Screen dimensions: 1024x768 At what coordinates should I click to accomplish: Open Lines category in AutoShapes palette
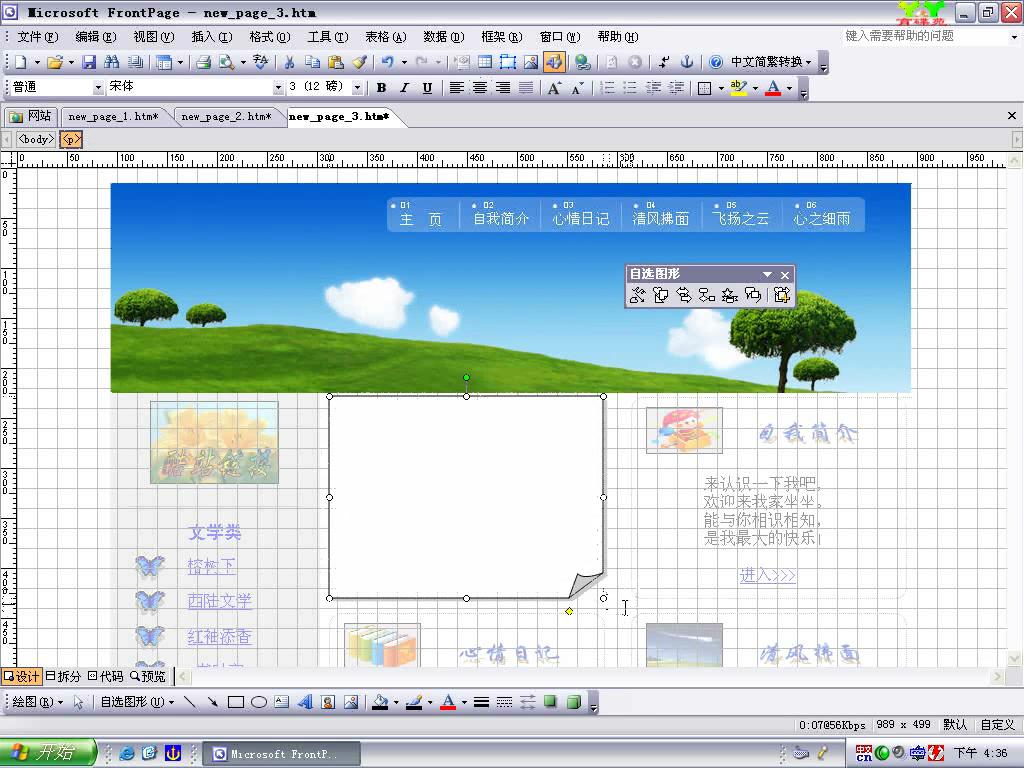[637, 295]
